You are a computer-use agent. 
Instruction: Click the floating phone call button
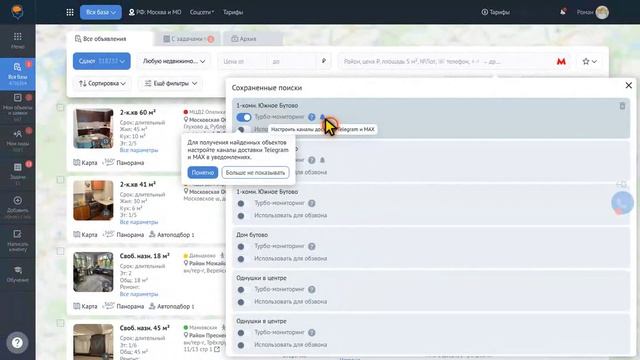tap(622, 203)
